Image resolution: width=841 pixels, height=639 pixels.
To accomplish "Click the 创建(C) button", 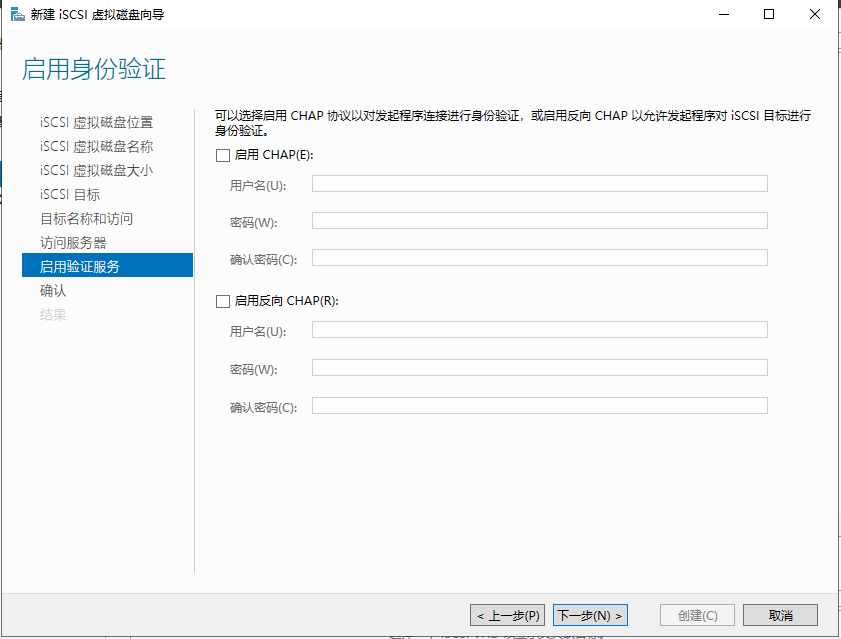I will coord(697,615).
